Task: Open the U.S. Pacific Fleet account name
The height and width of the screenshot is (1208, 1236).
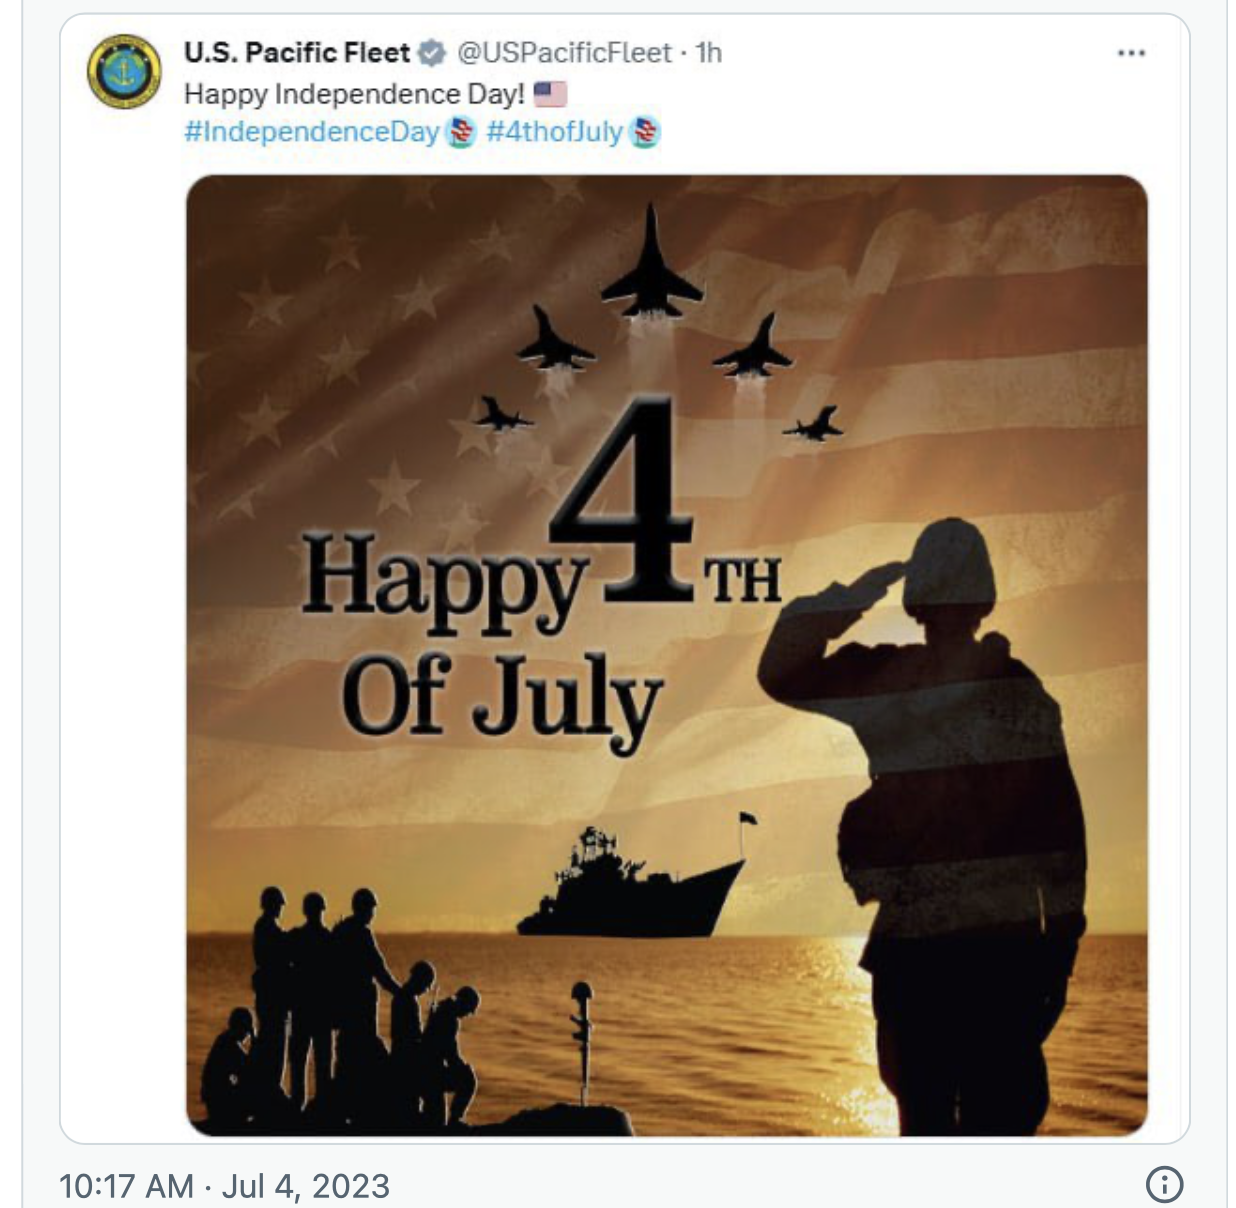Action: 297,52
